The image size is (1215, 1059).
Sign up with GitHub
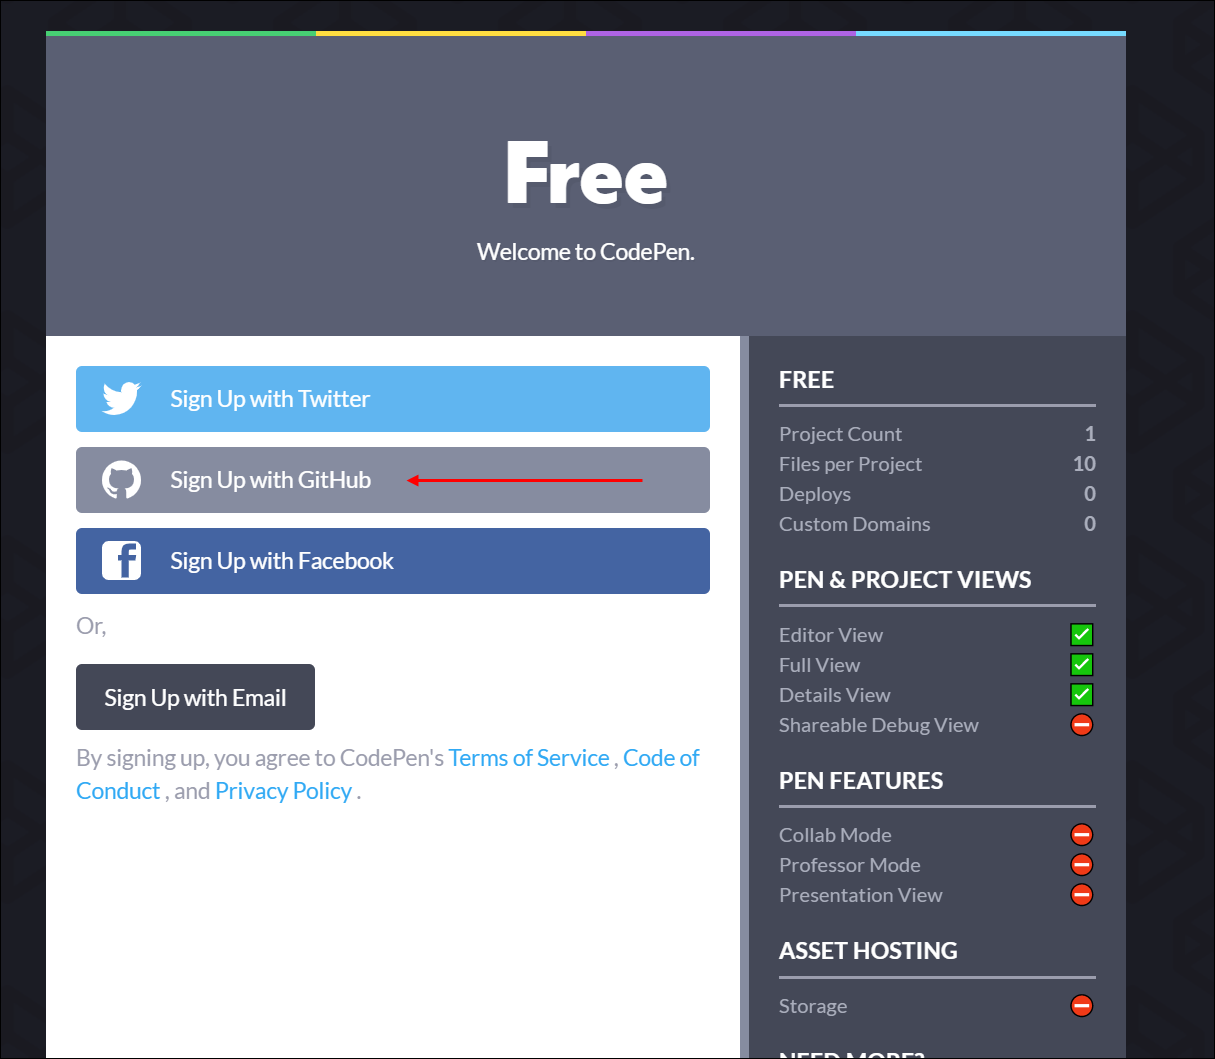pyautogui.click(x=393, y=480)
